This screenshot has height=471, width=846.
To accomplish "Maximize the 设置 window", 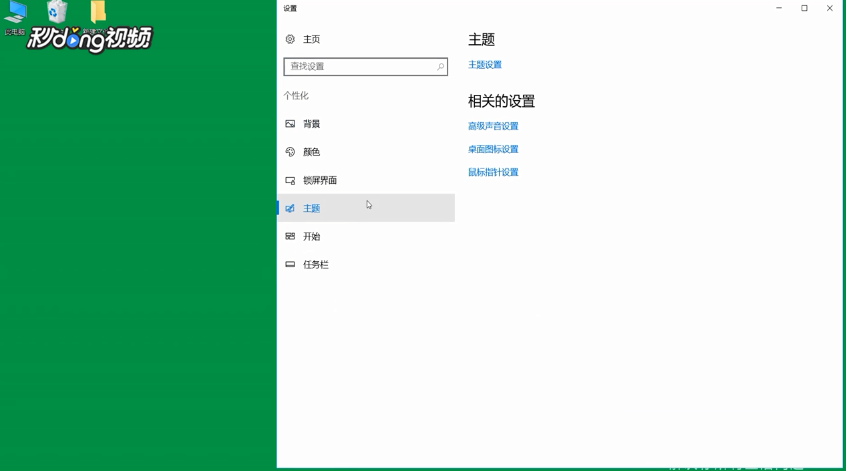I will tap(804, 8).
